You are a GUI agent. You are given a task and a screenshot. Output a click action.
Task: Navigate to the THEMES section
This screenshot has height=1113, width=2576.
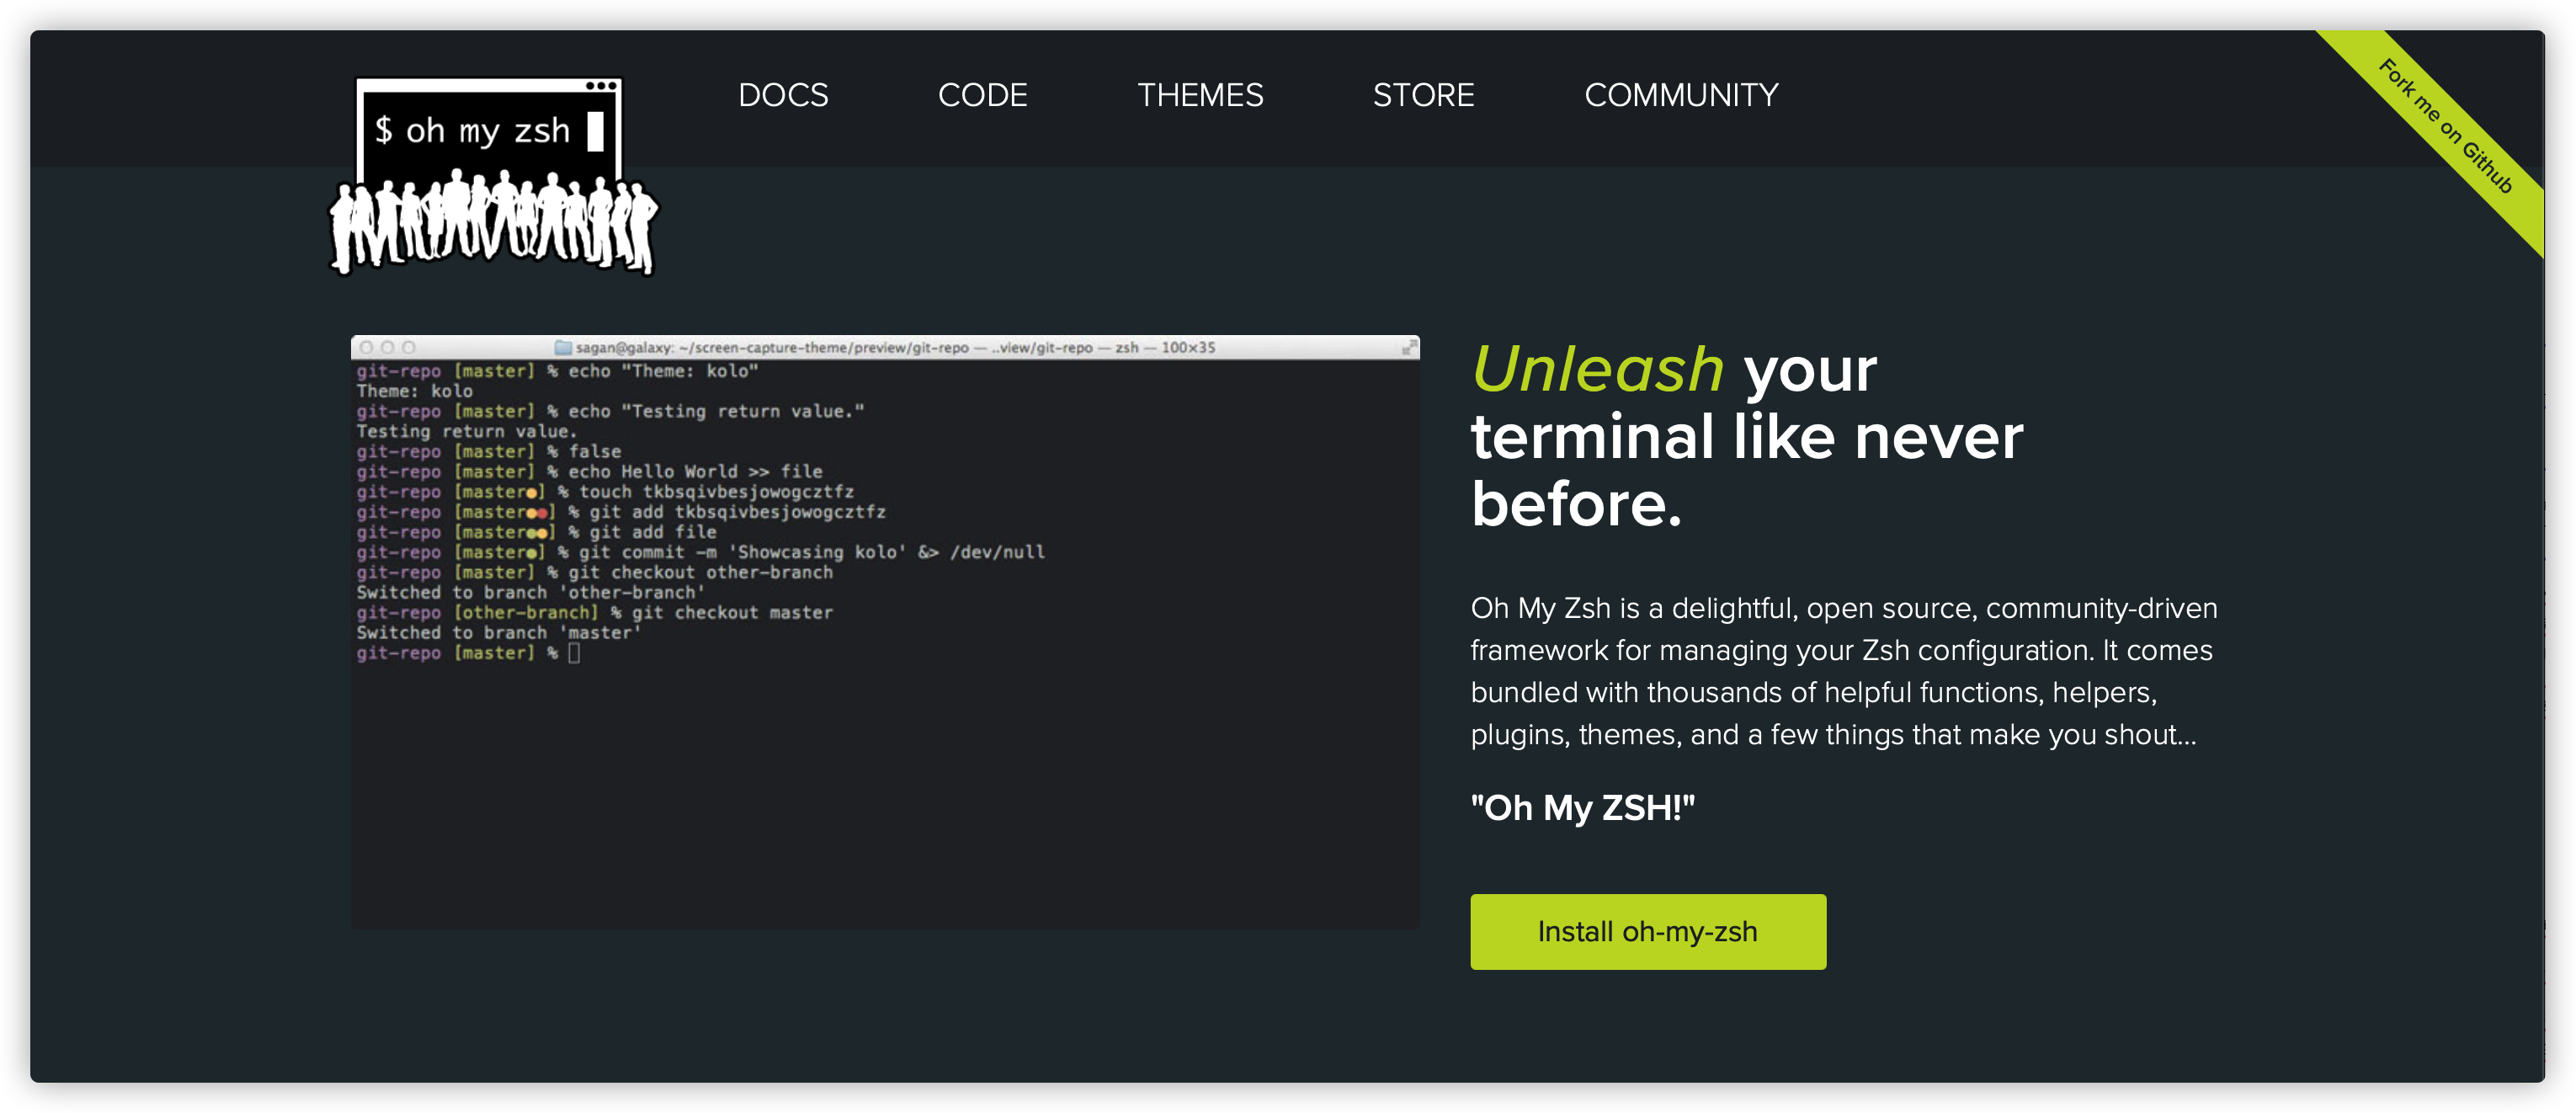click(x=1201, y=95)
